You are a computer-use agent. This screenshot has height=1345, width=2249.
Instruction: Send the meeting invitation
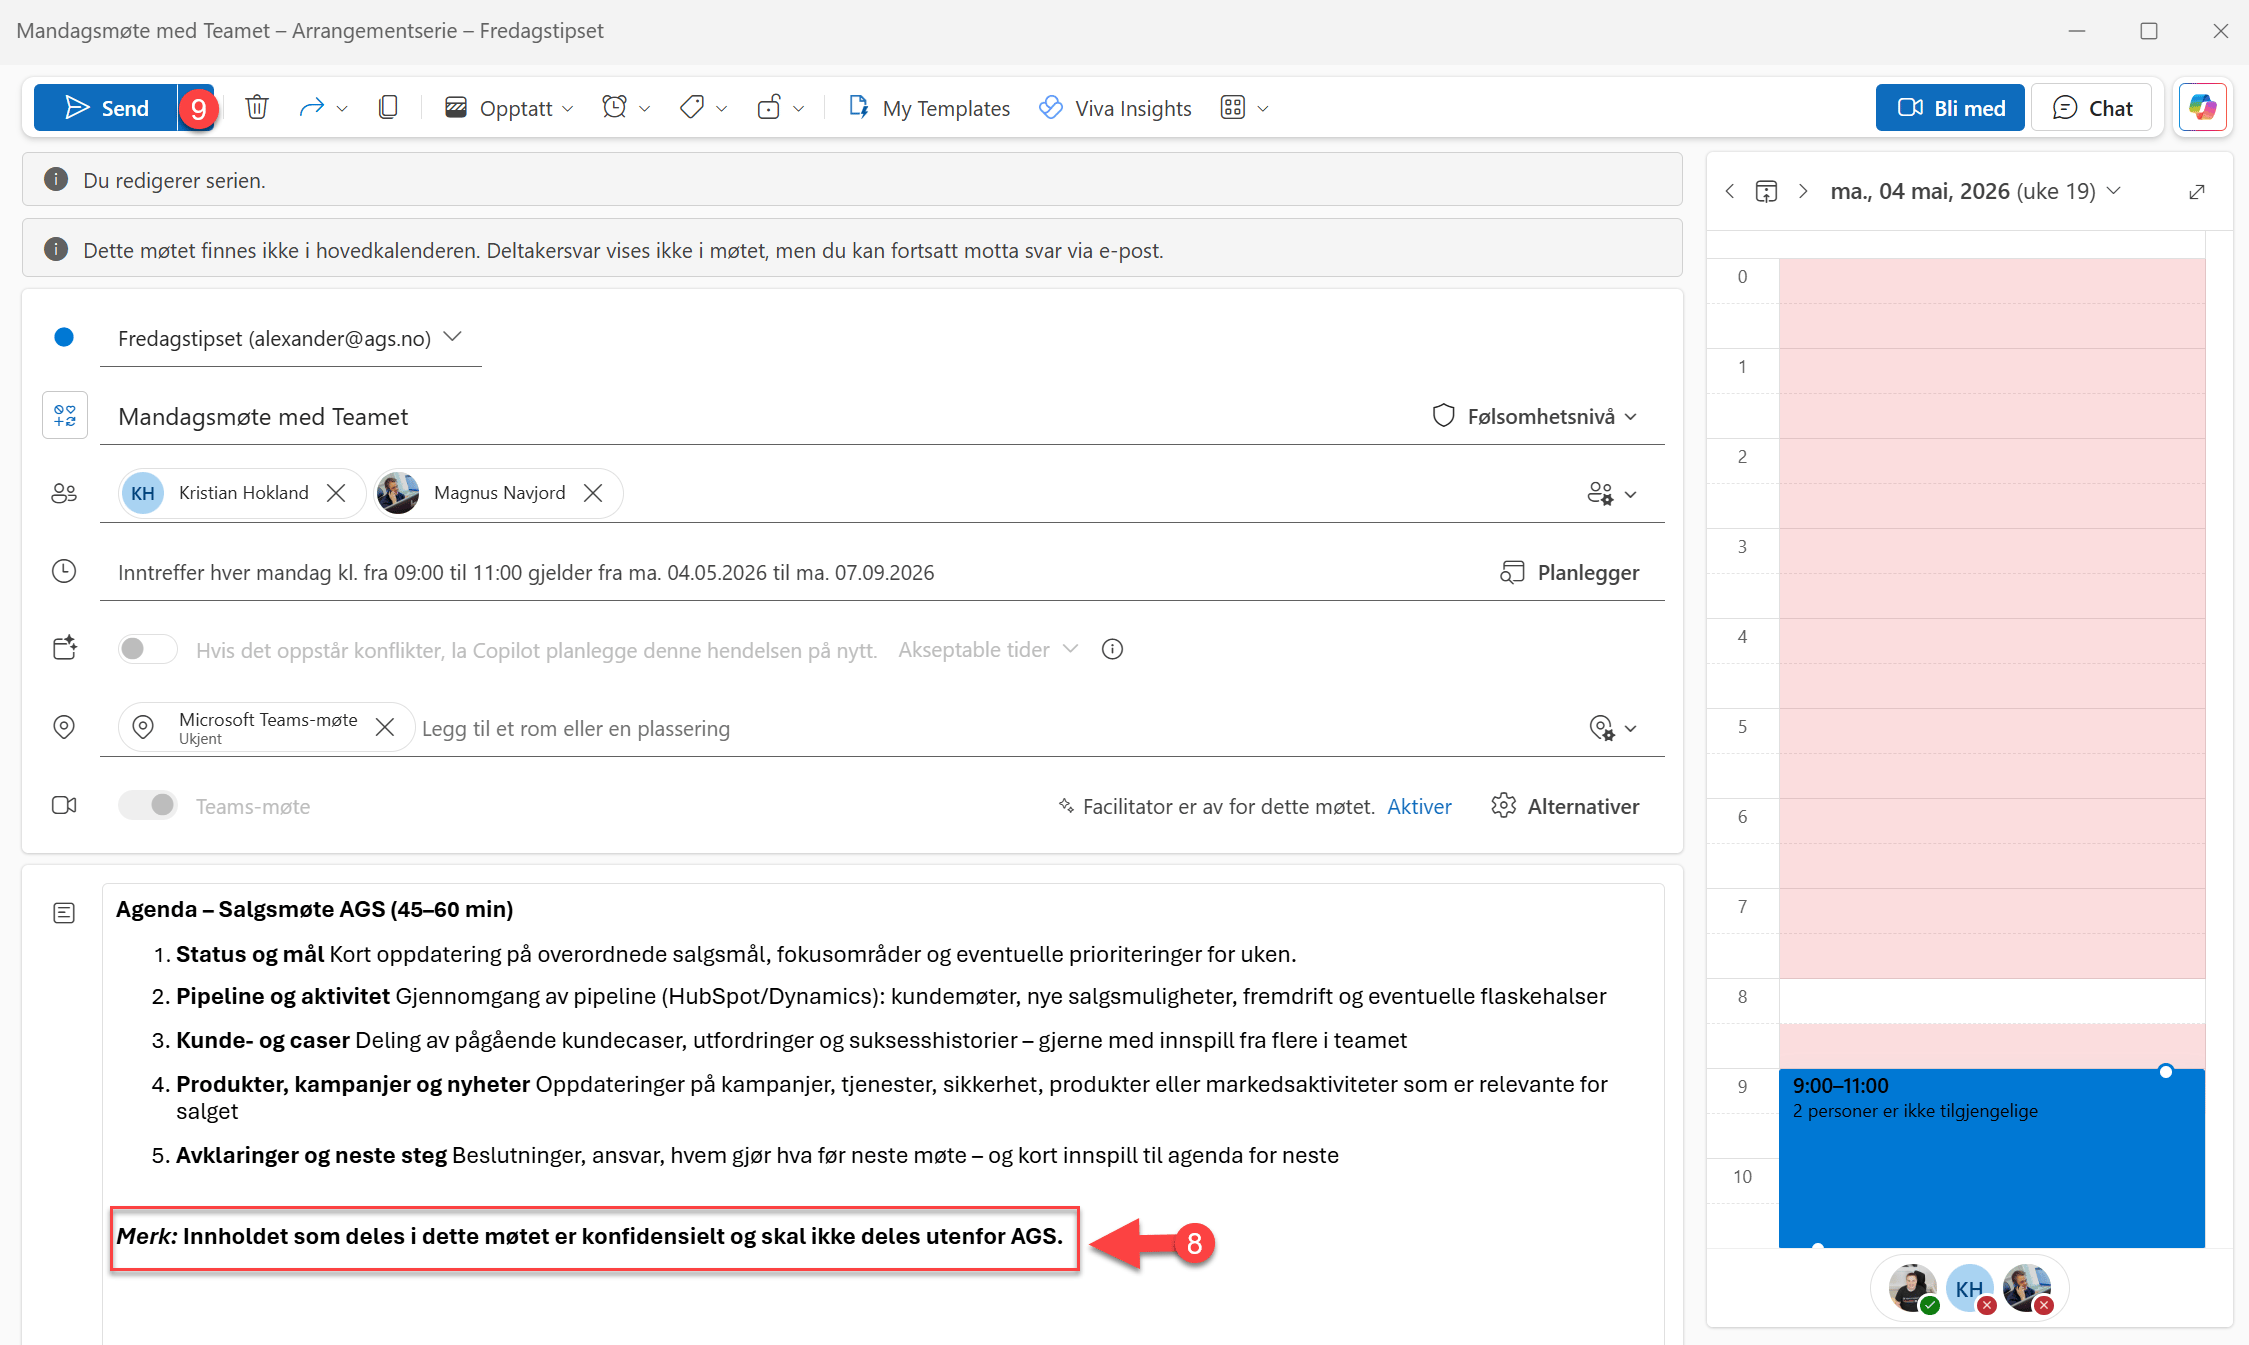point(105,107)
